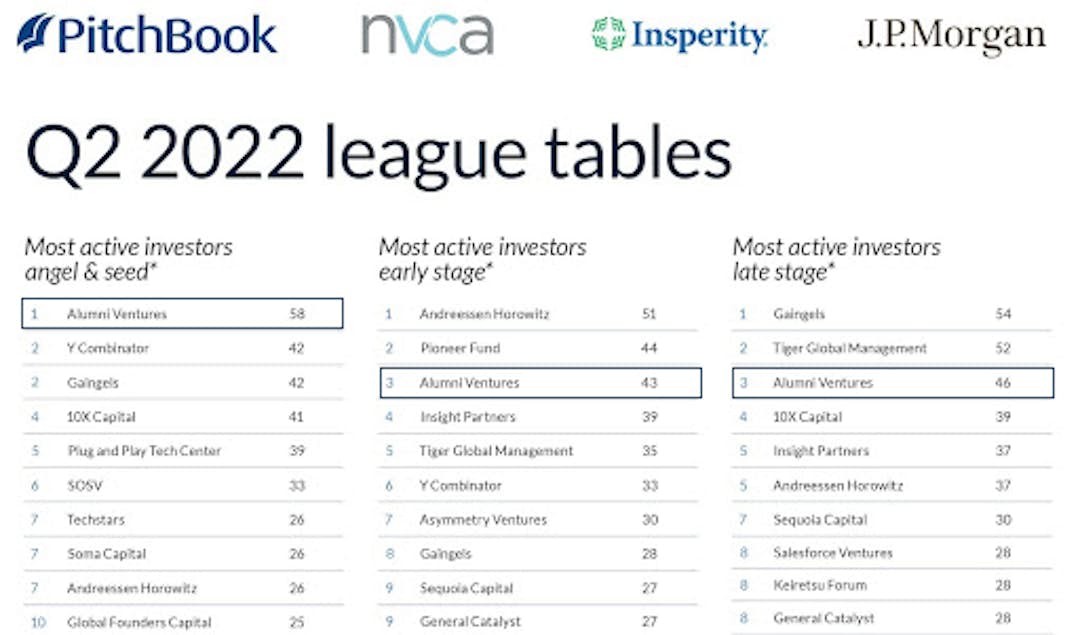The image size is (1080, 635).
Task: Click the PitchBook logo
Action: [x=148, y=35]
